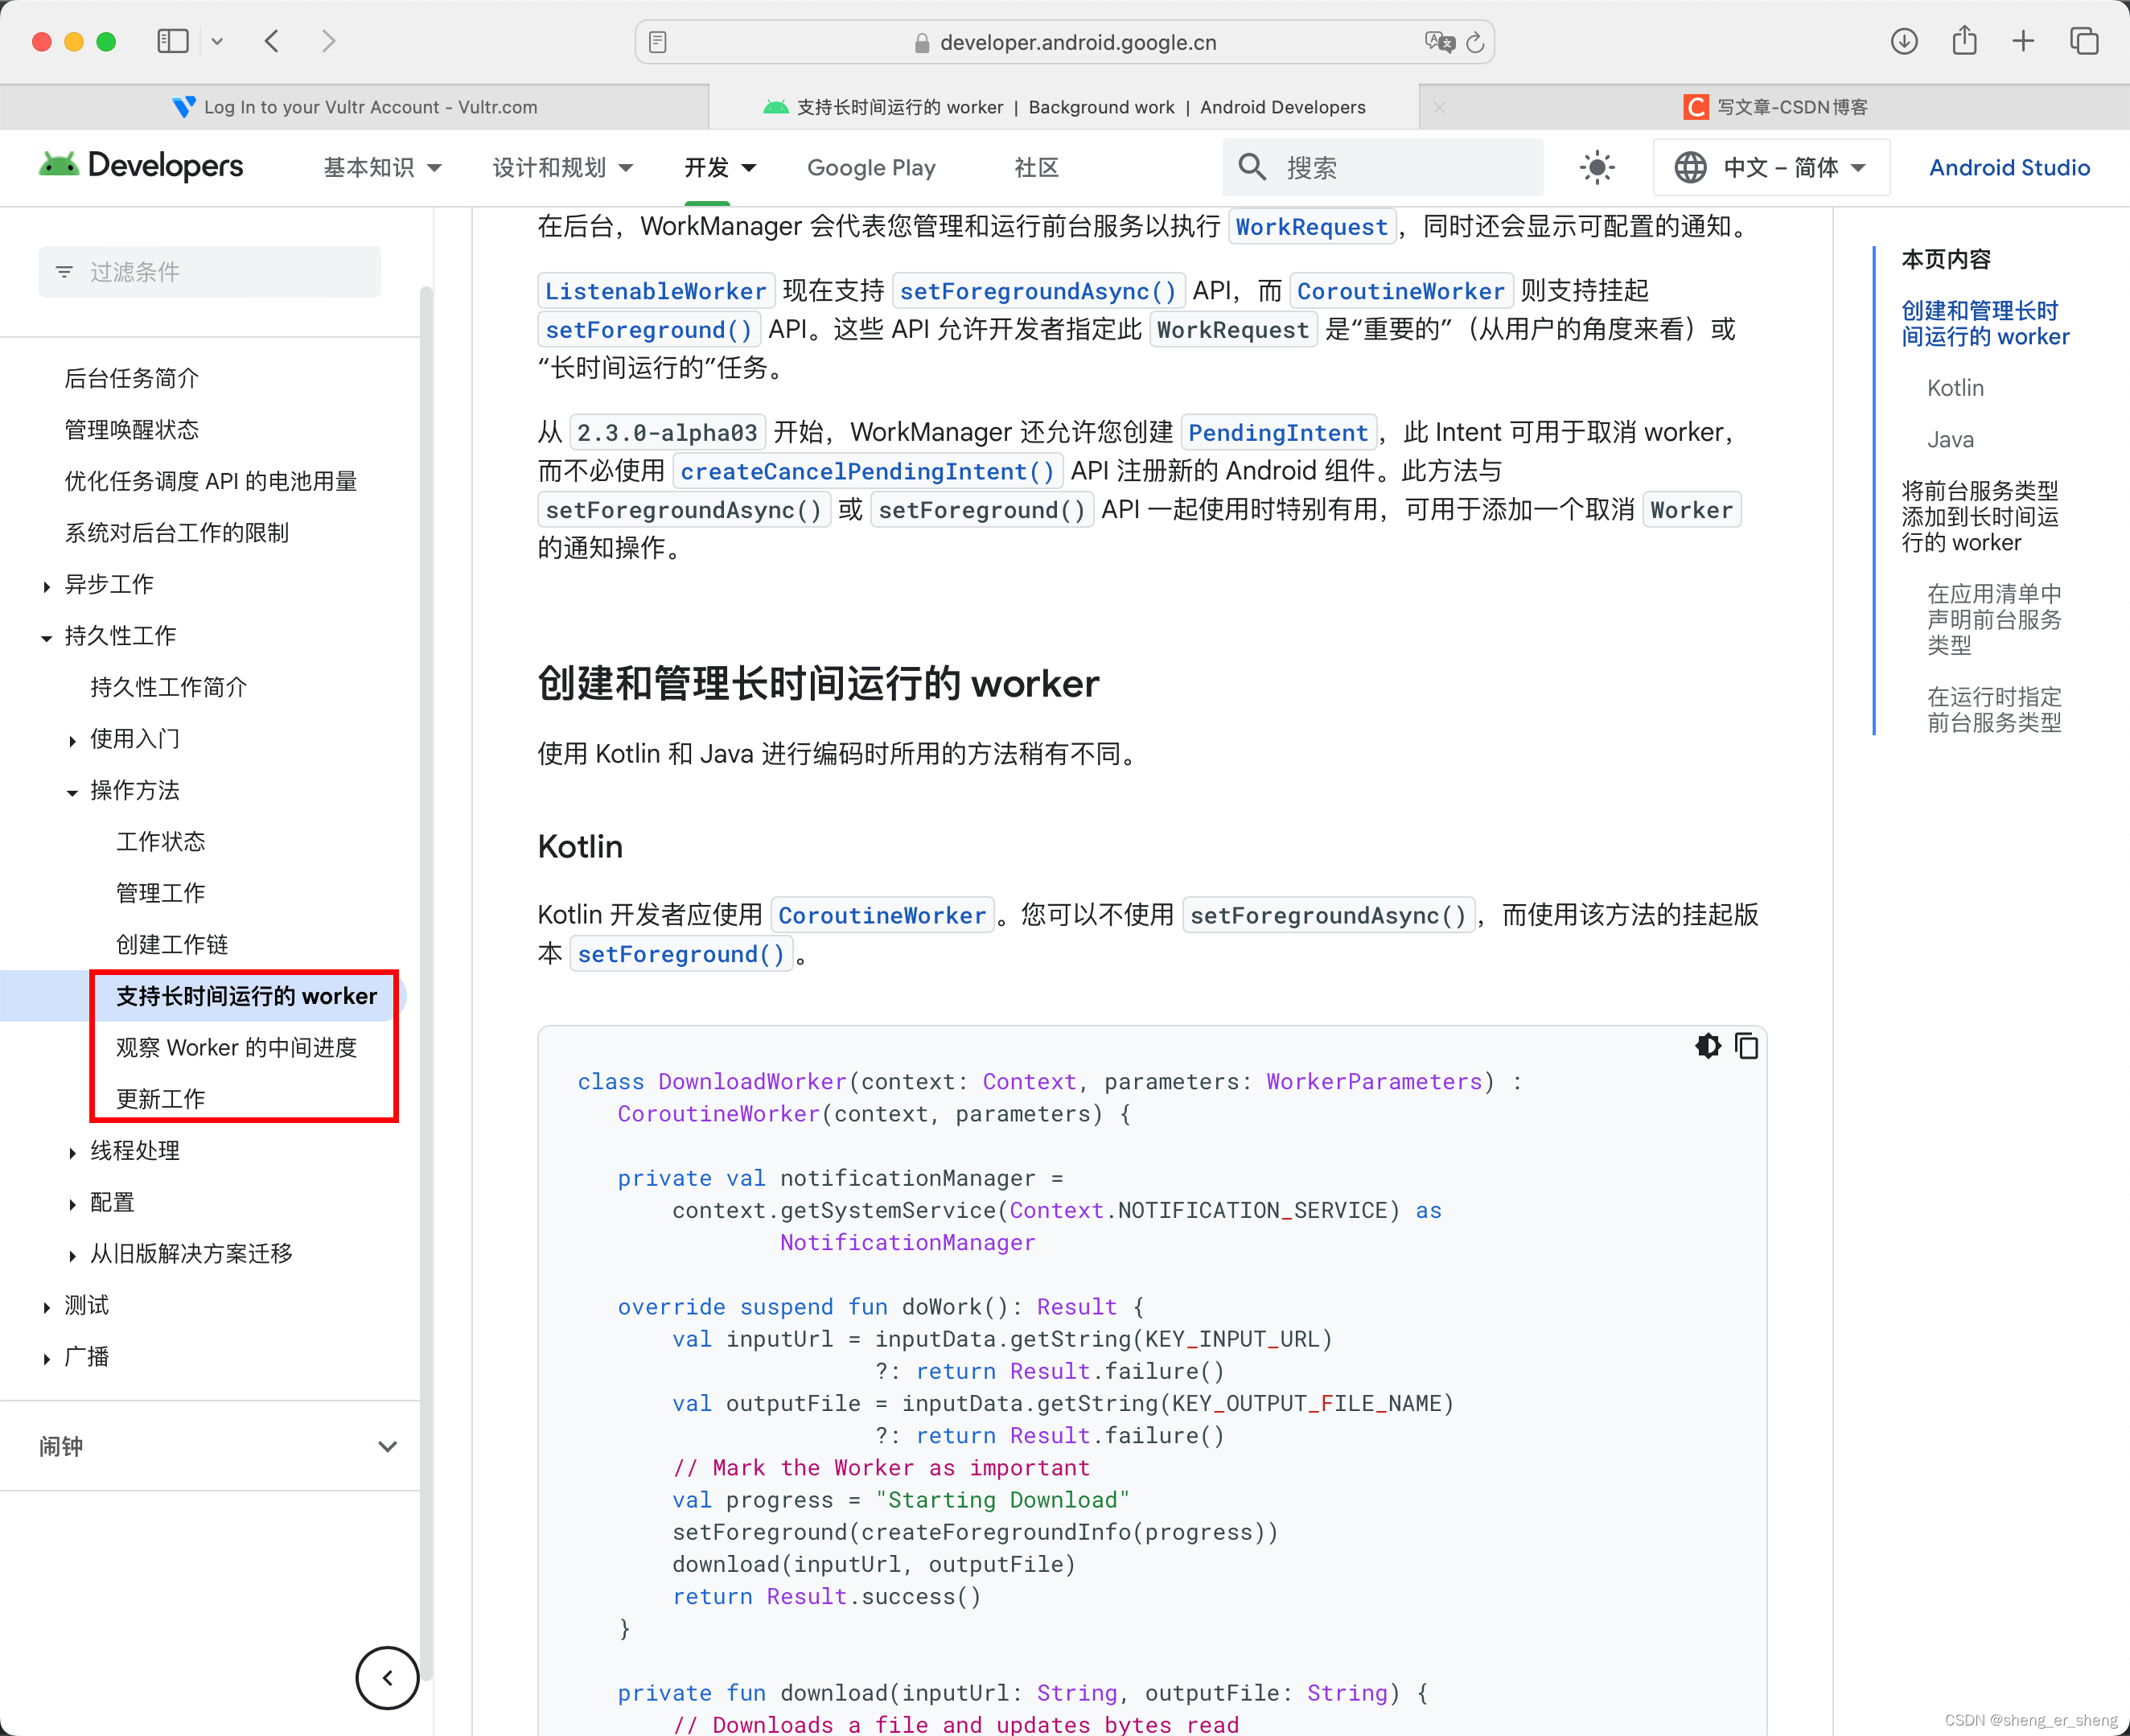Click the 过滤条件 filter field
Viewport: 2130px width, 1736px height.
pyautogui.click(x=209, y=272)
